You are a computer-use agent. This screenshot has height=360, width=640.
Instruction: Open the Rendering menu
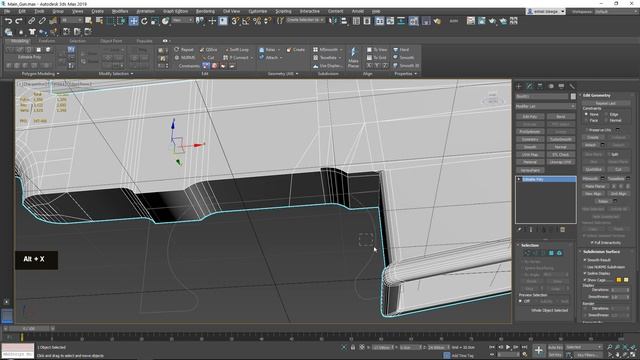click(205, 11)
